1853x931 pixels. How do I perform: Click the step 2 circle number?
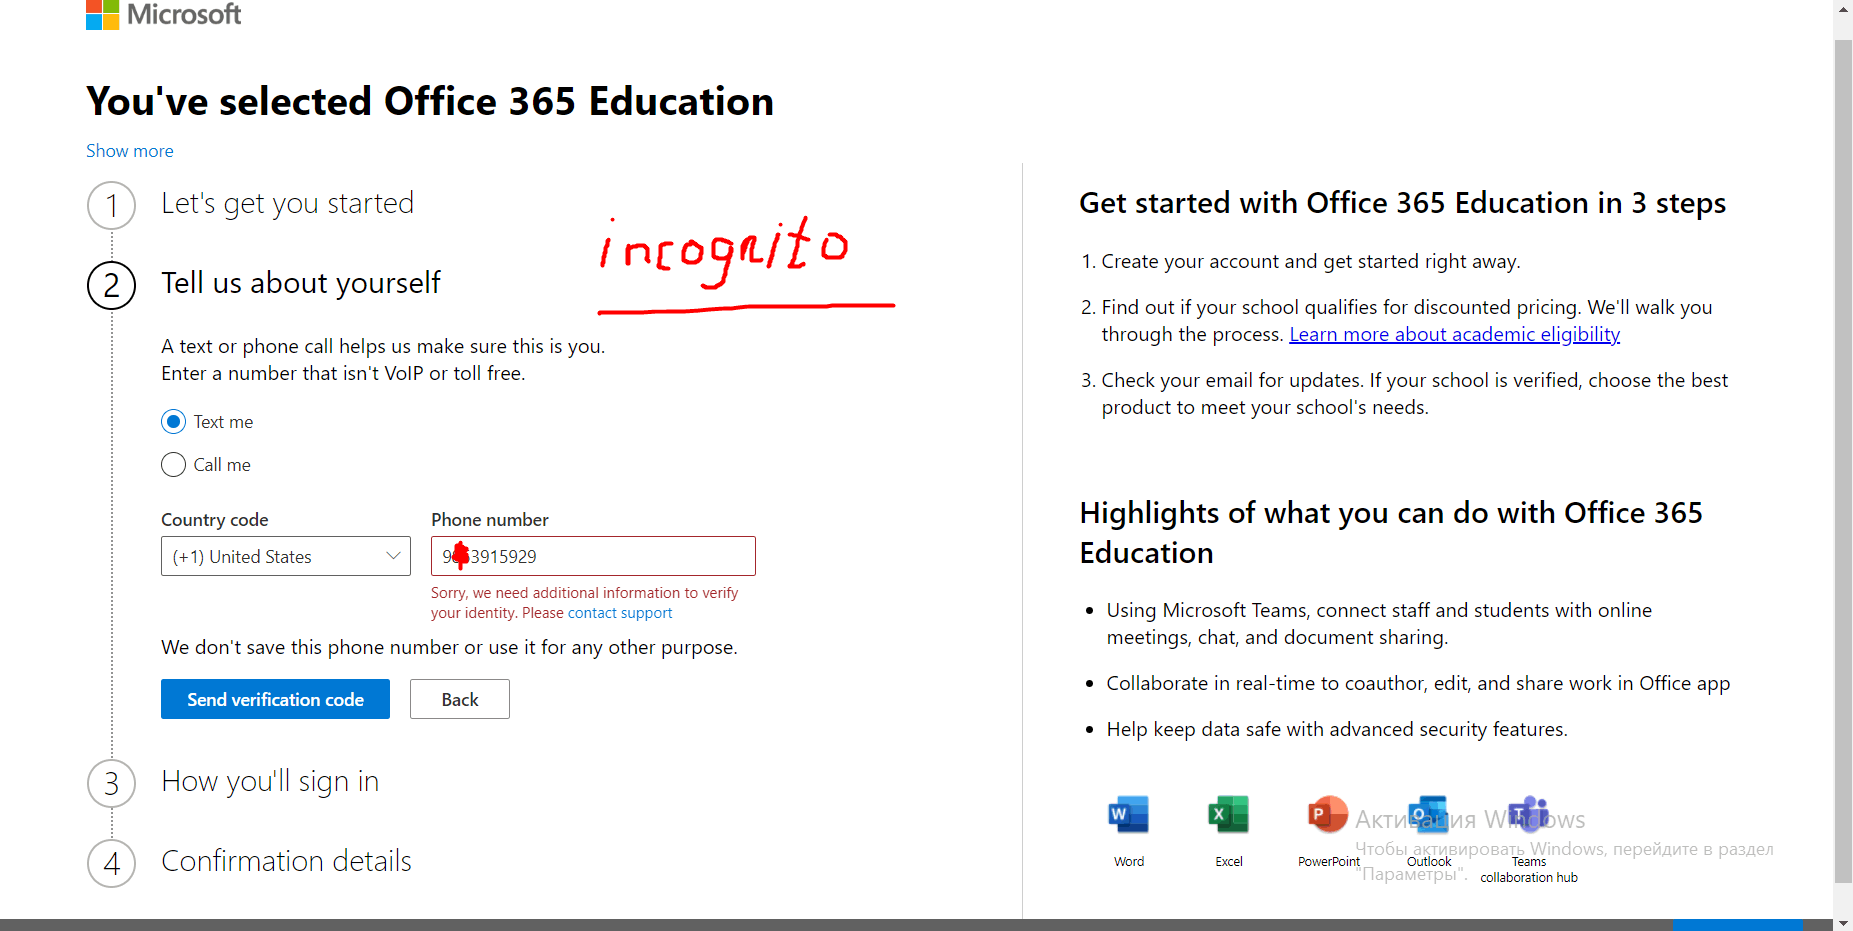click(112, 285)
